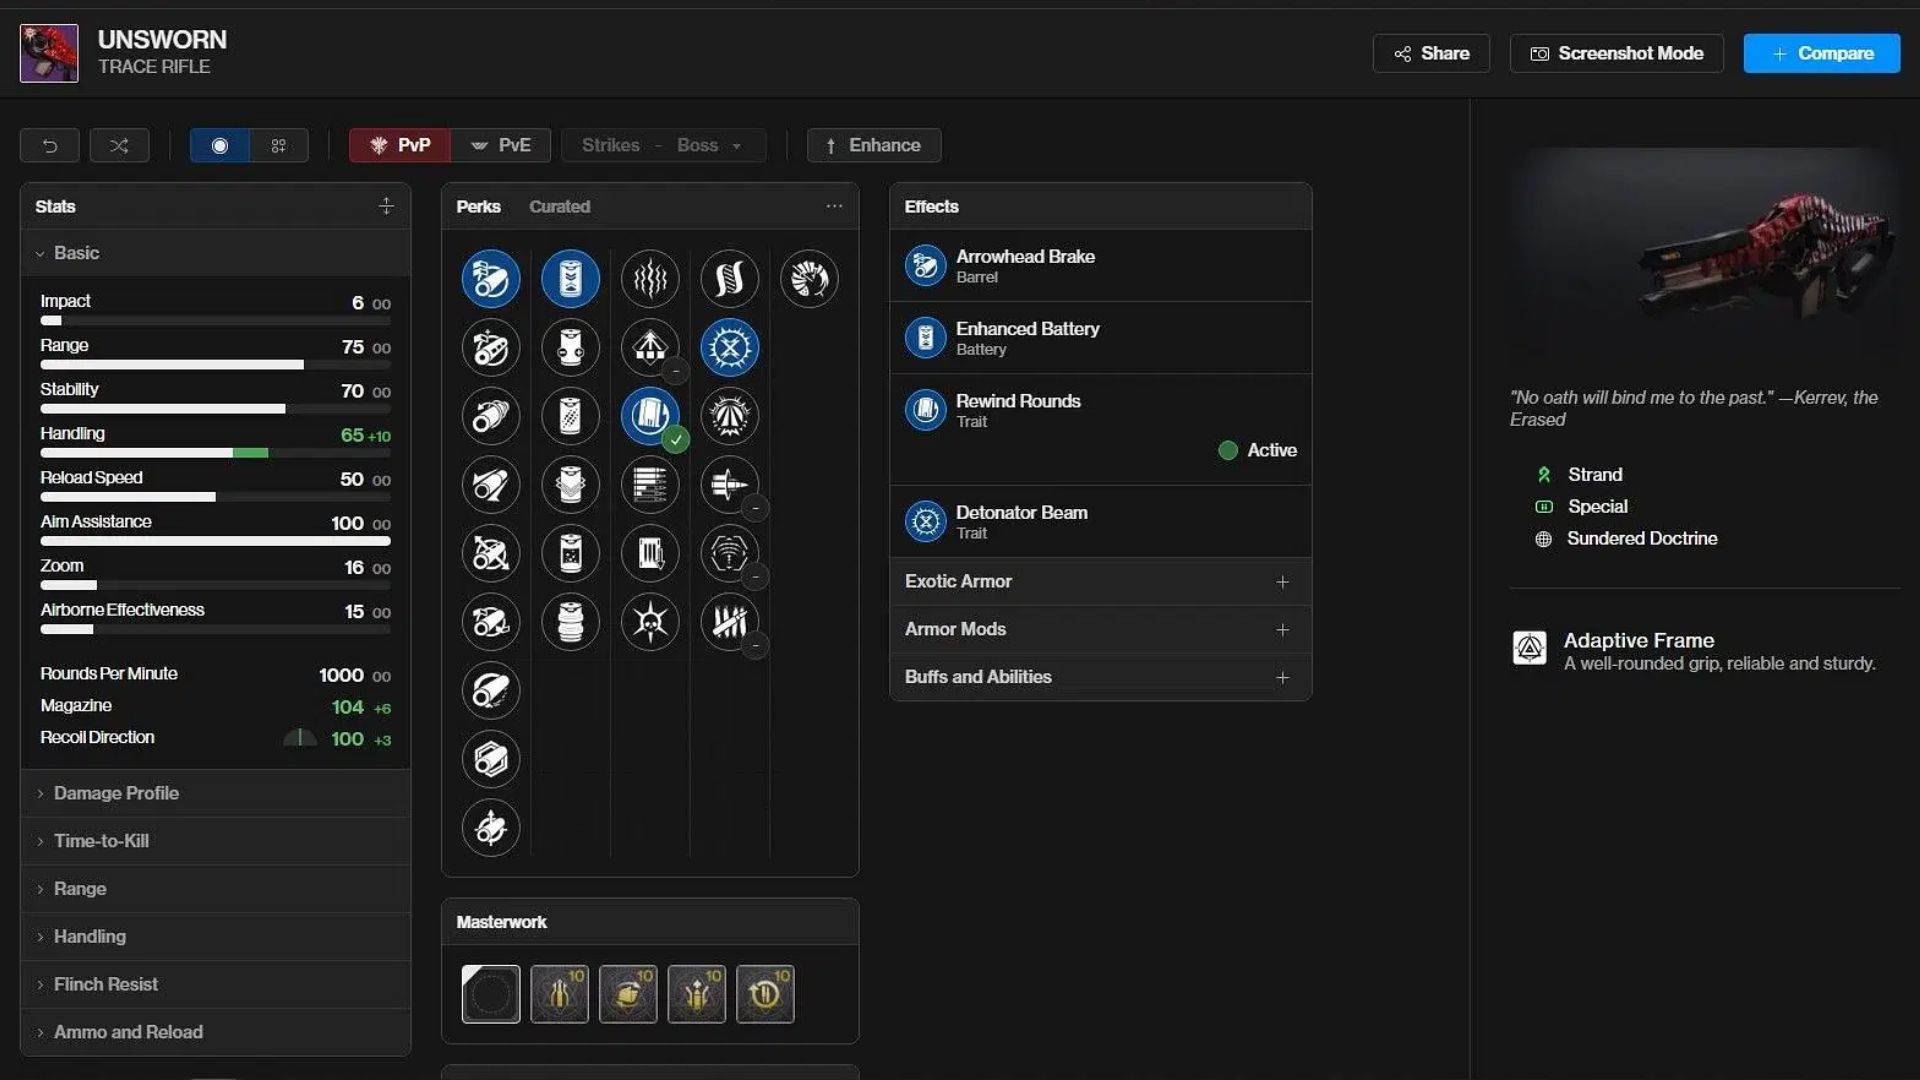Select the fifth masterwork option icon
This screenshot has width=1920, height=1080.
[x=765, y=994]
